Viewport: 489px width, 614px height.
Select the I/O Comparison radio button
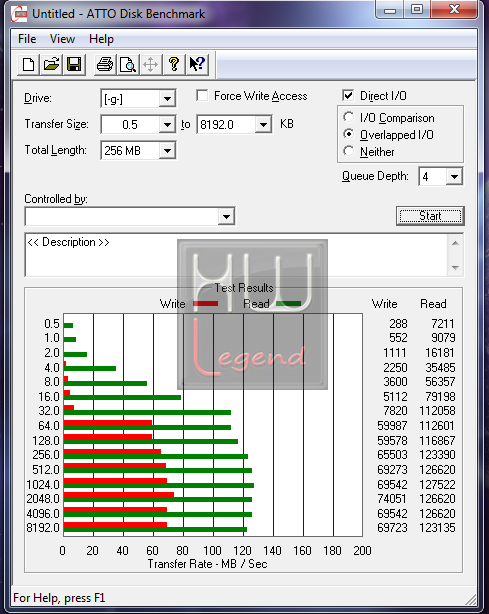point(348,117)
